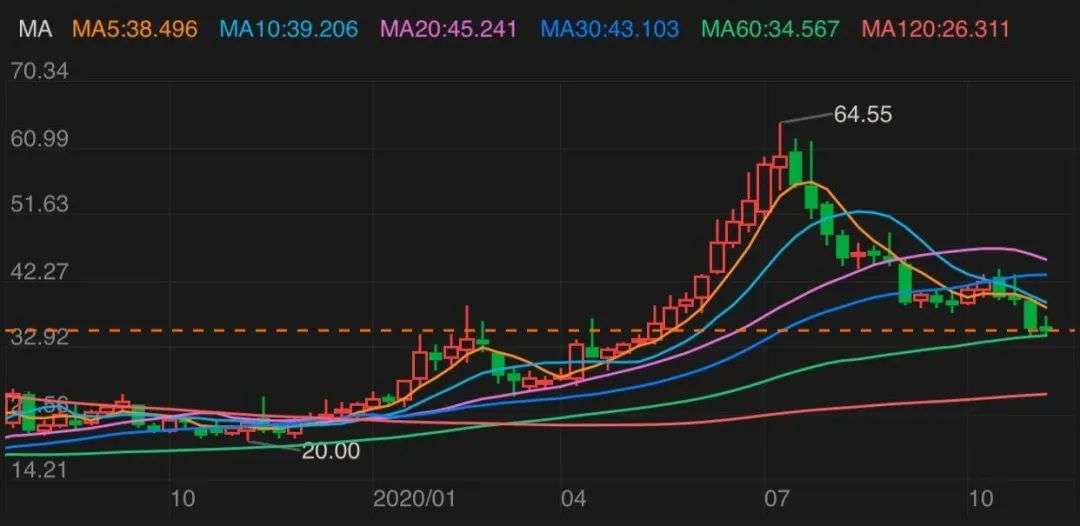This screenshot has height=526, width=1080.
Task: Click the 20.00 low price annotation
Action: 331,452
